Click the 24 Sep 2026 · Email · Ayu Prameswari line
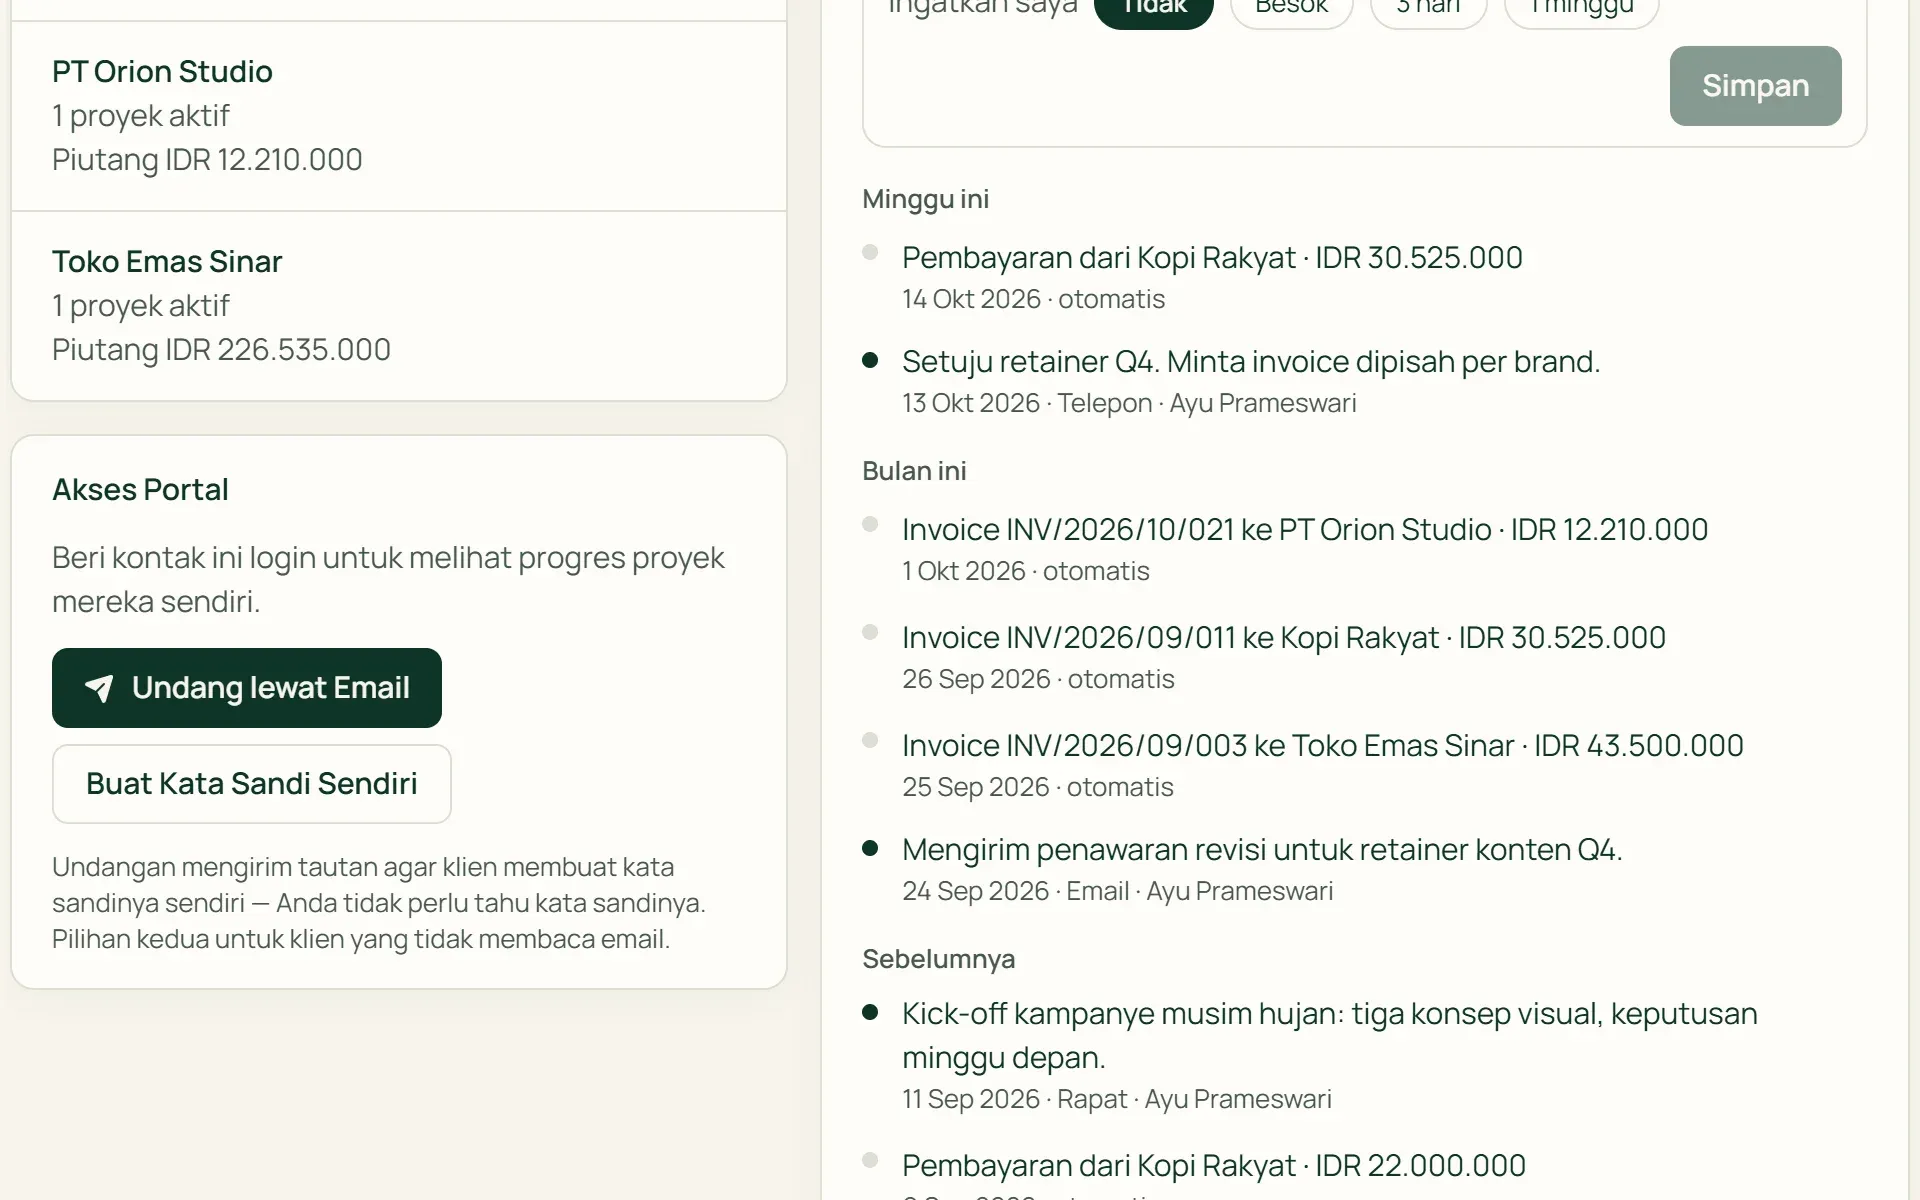 click(x=1117, y=891)
